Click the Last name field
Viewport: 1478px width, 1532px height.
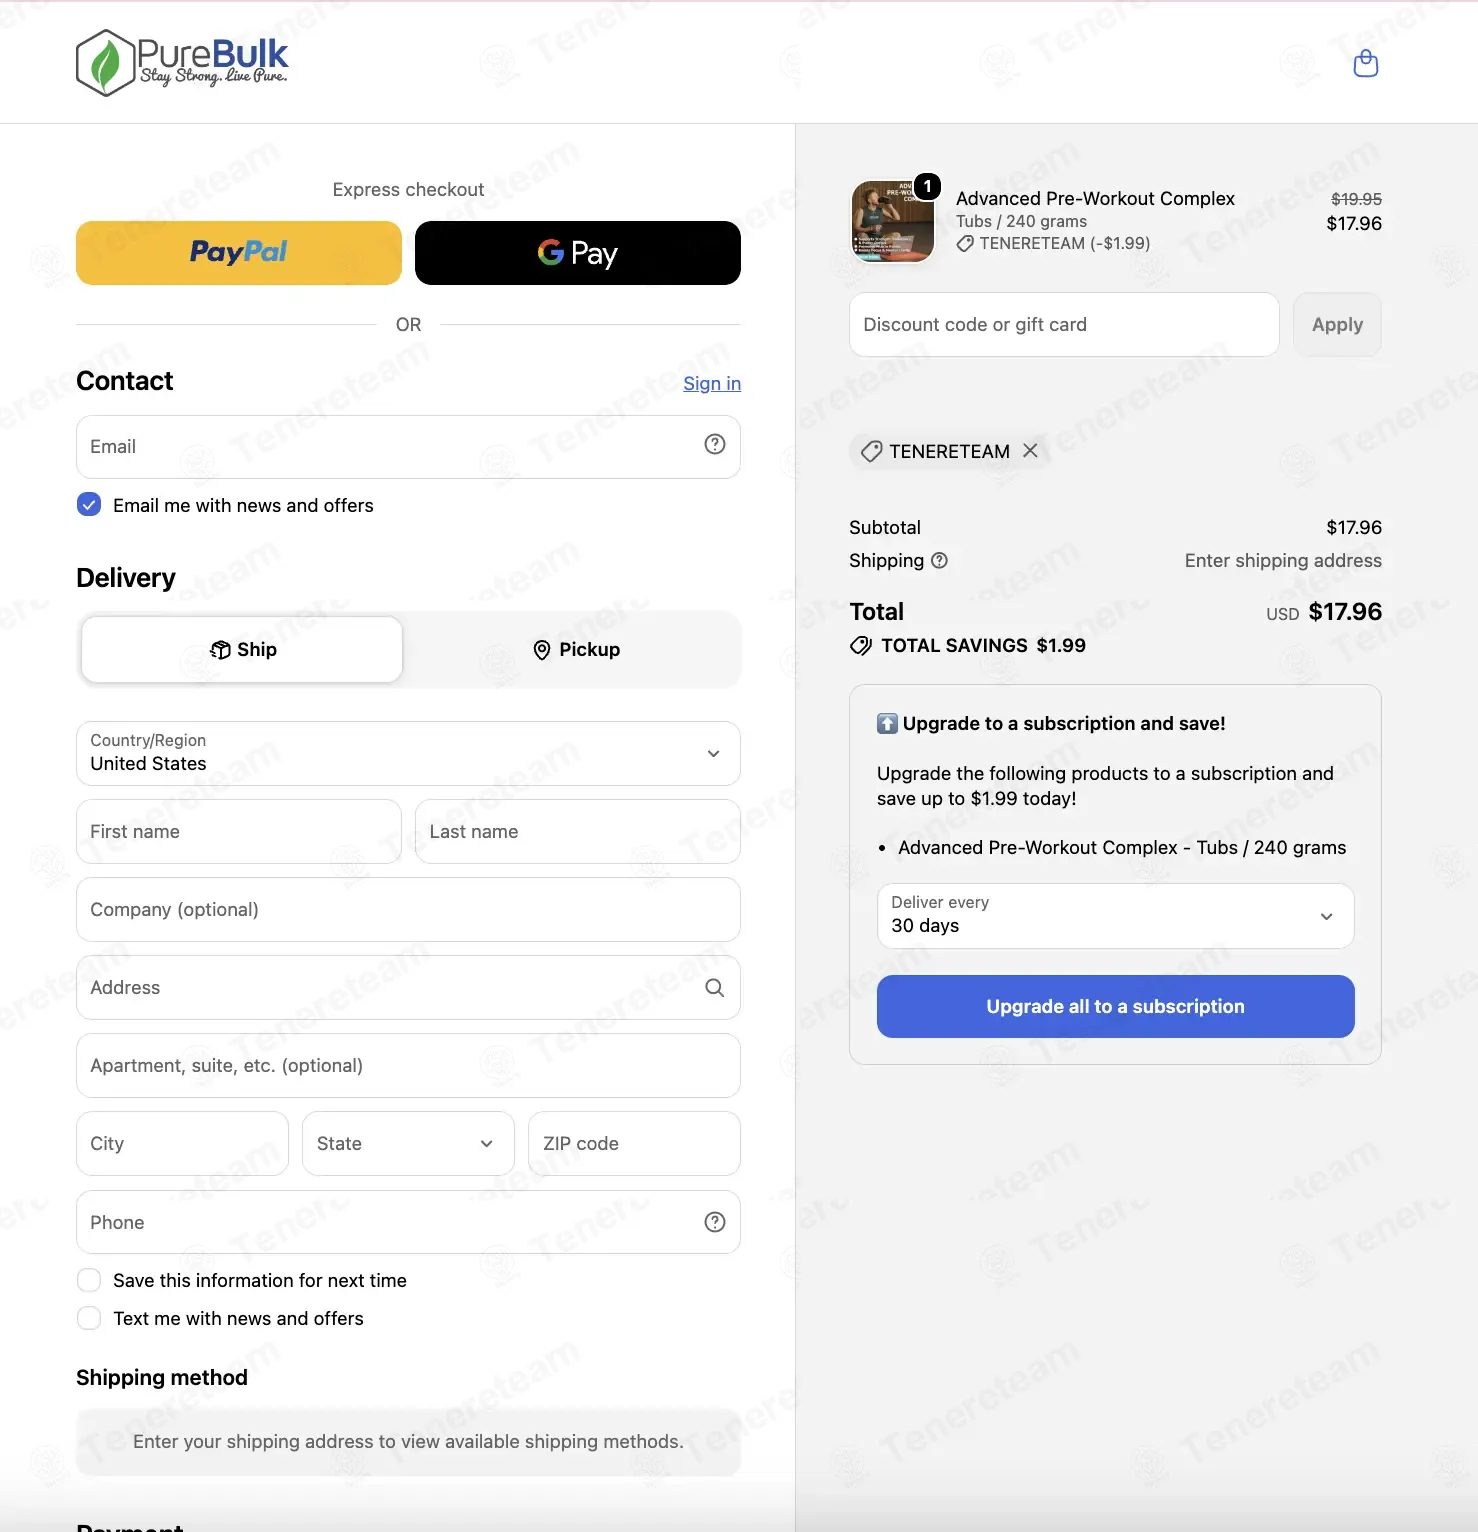[x=577, y=831]
